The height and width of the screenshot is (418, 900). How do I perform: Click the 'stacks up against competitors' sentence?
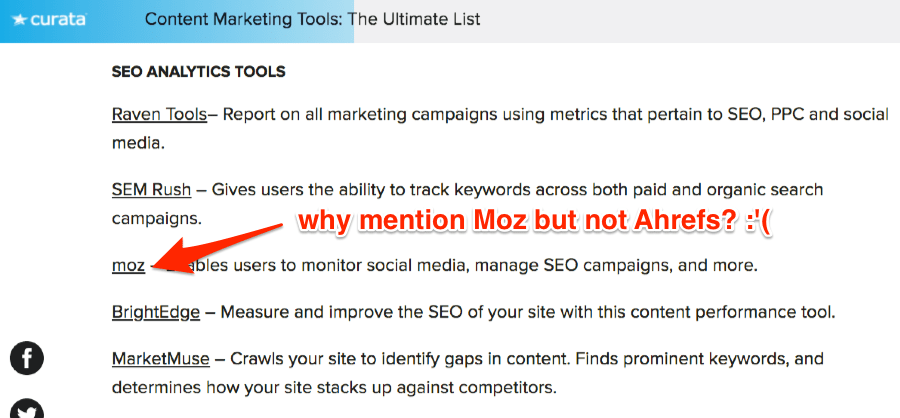click(334, 388)
